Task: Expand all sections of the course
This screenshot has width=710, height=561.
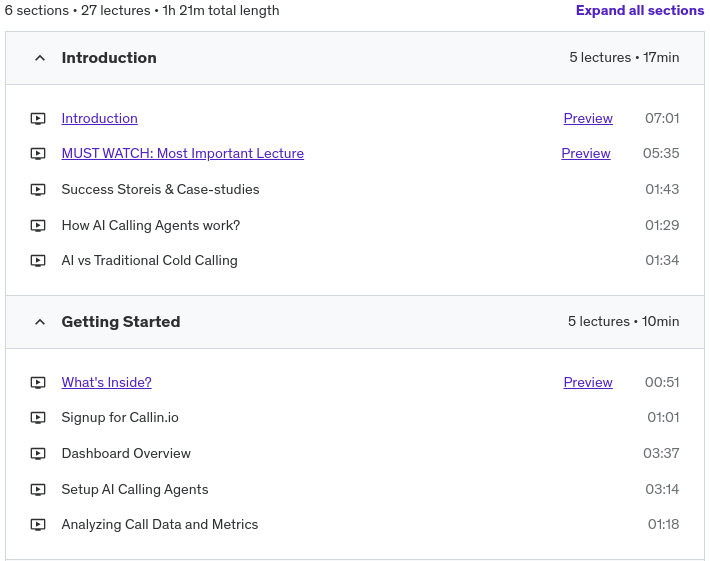Action: [x=639, y=11]
